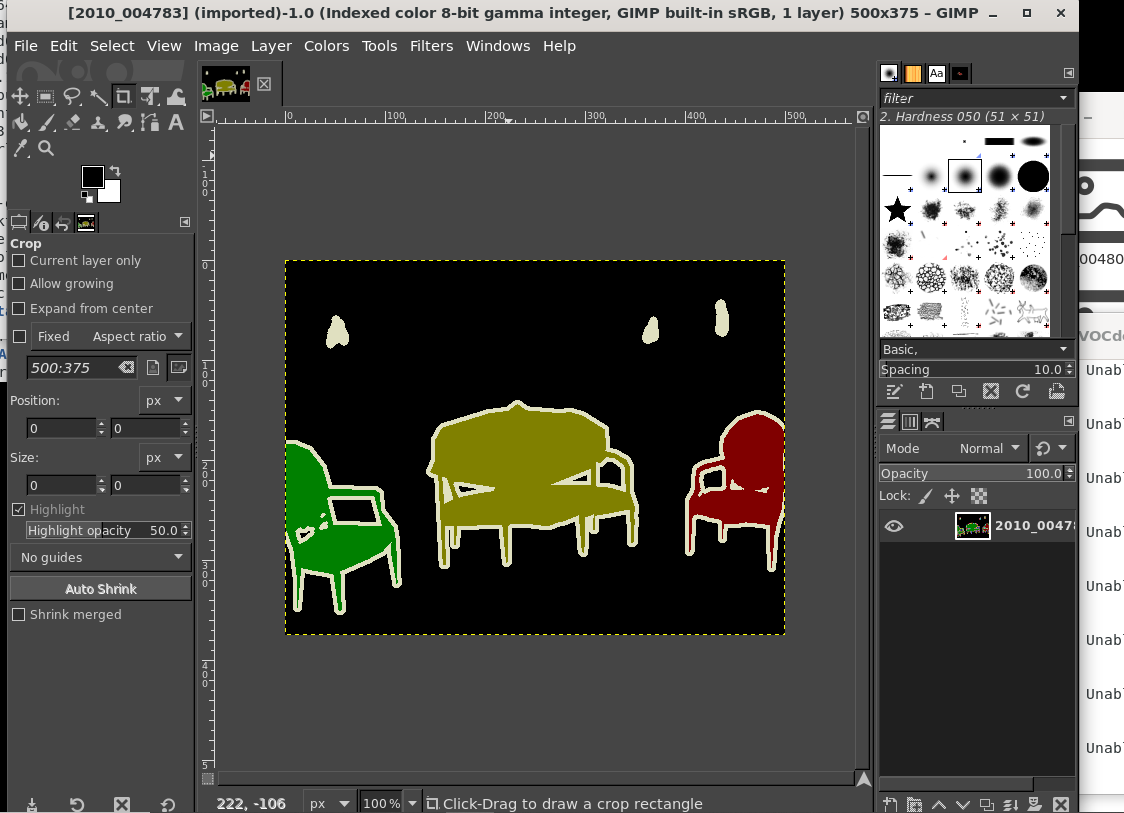Toggle visibility eye of 2010_0047 layer
This screenshot has width=1124, height=813.
[x=894, y=526]
